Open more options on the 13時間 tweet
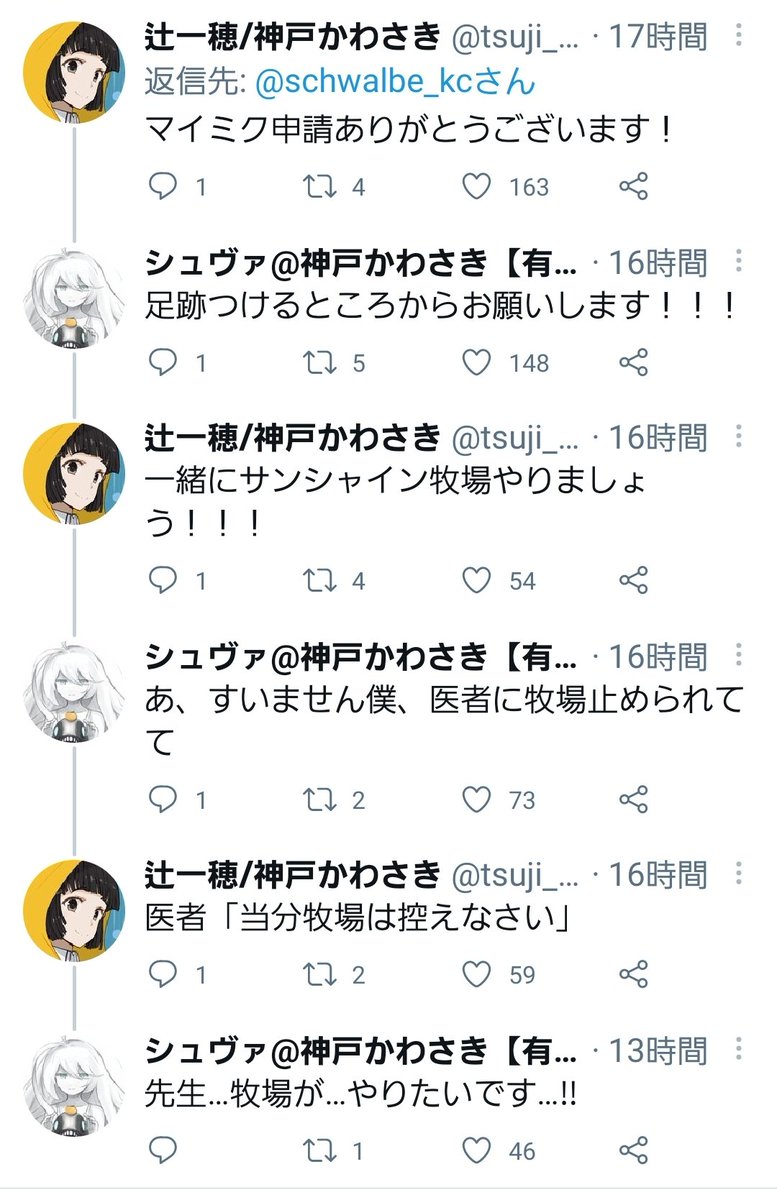 739,1049
